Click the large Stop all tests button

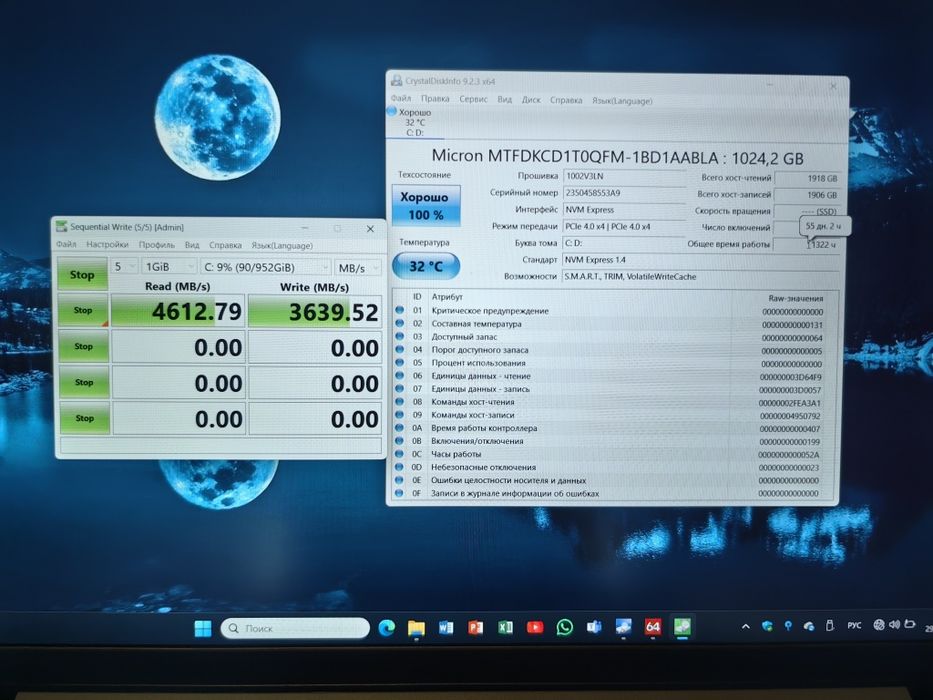(x=82, y=274)
